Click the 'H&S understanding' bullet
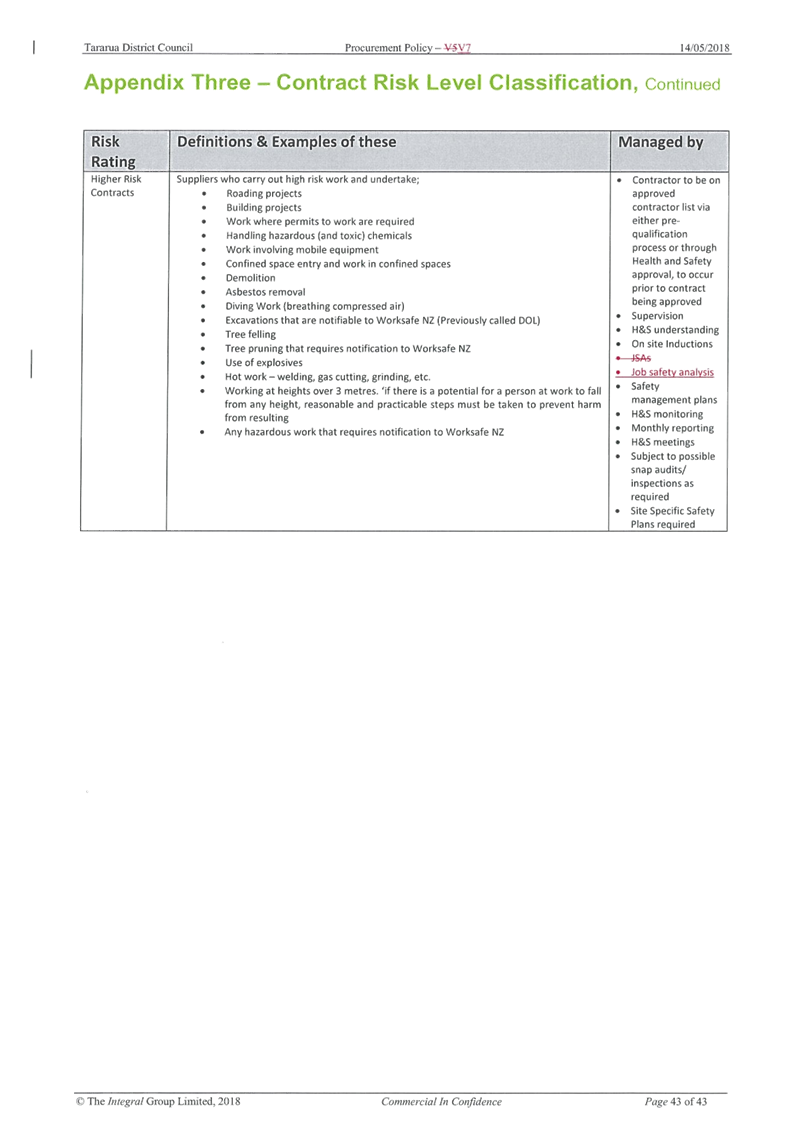Screen dimensions: 797x1139 (x=675, y=330)
